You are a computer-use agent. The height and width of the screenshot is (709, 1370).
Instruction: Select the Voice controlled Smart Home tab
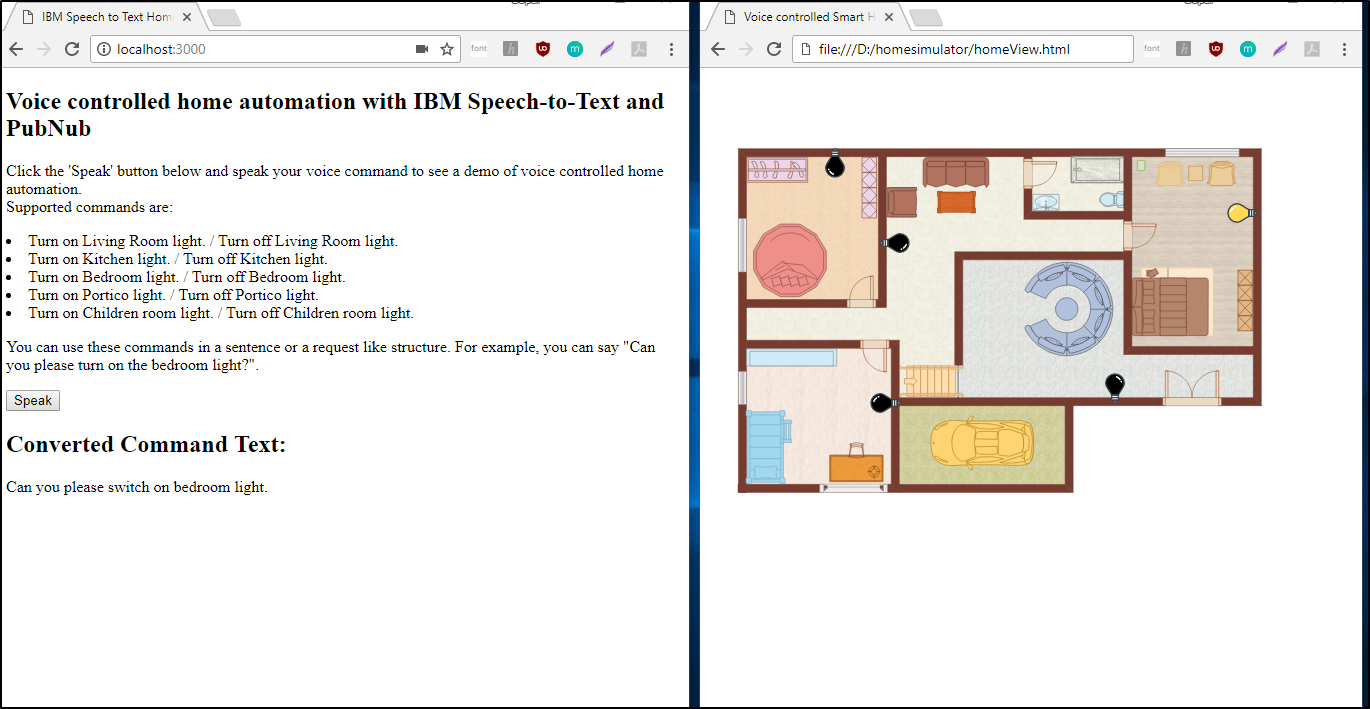pyautogui.click(x=808, y=17)
